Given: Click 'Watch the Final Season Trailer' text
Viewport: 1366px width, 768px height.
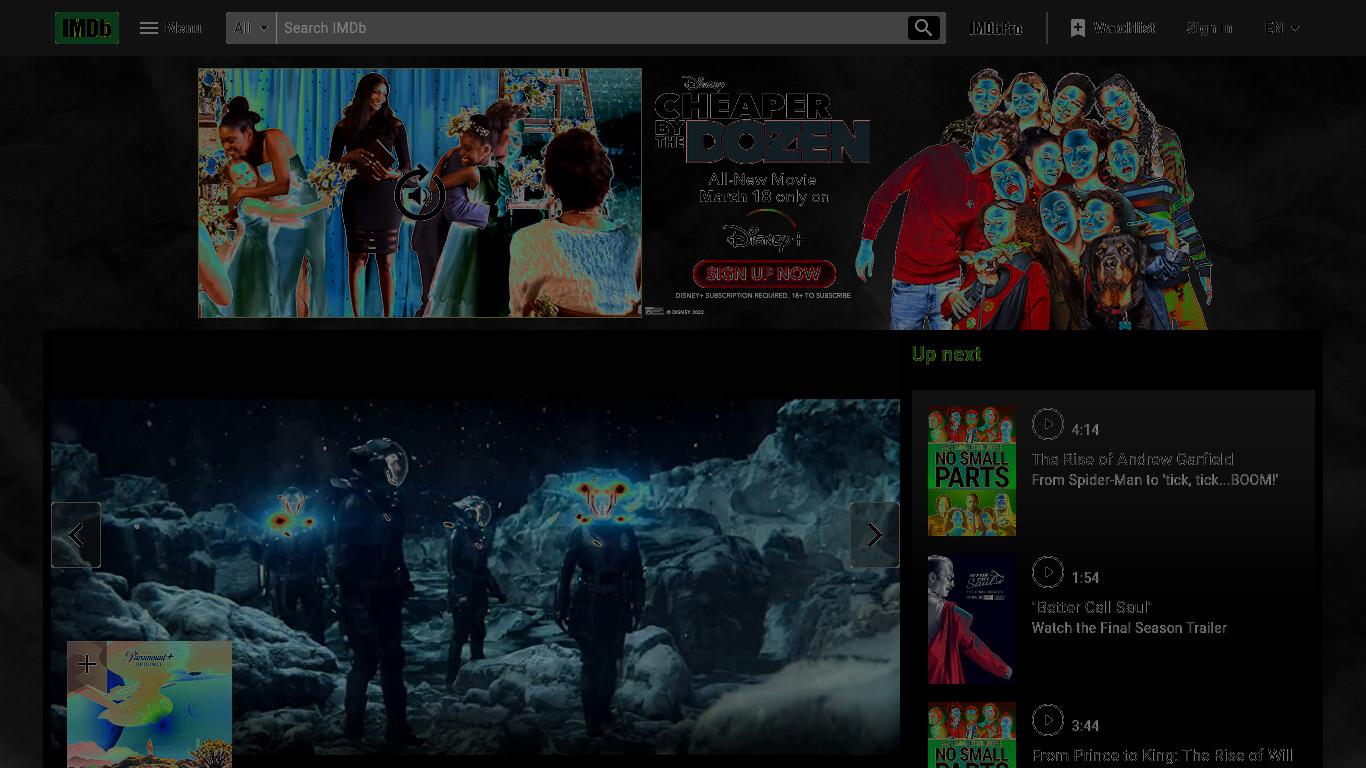Looking at the screenshot, I should click(1129, 628).
